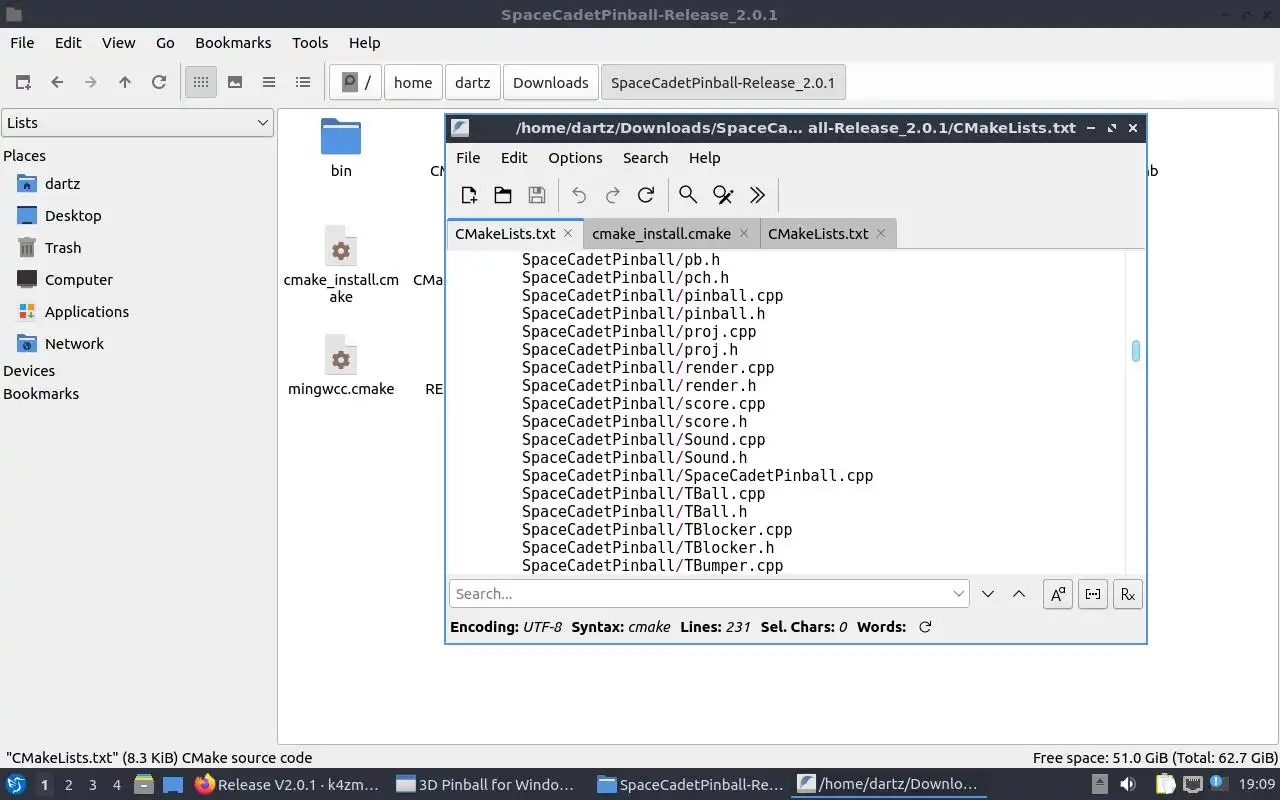Open the start menu icon in taskbar
This screenshot has width=1280, height=800.
click(x=15, y=785)
